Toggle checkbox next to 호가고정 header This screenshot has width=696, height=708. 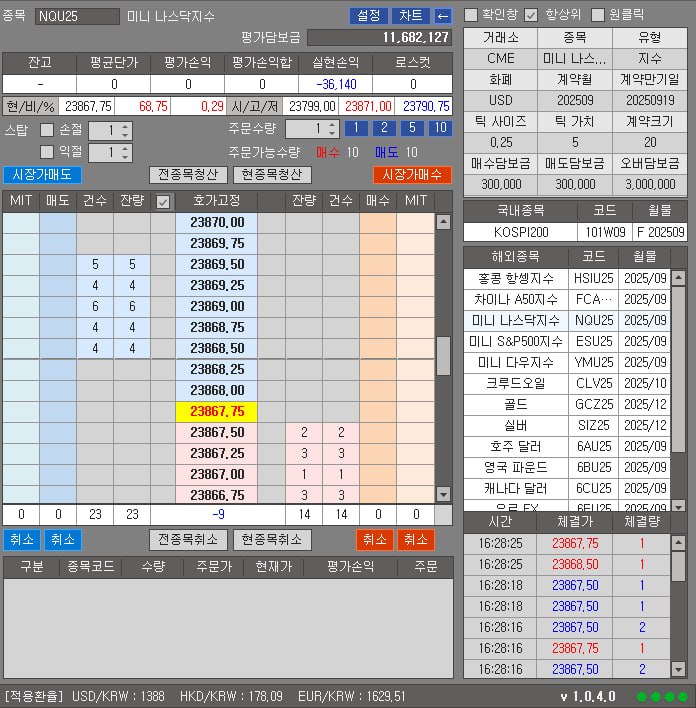[x=163, y=202]
